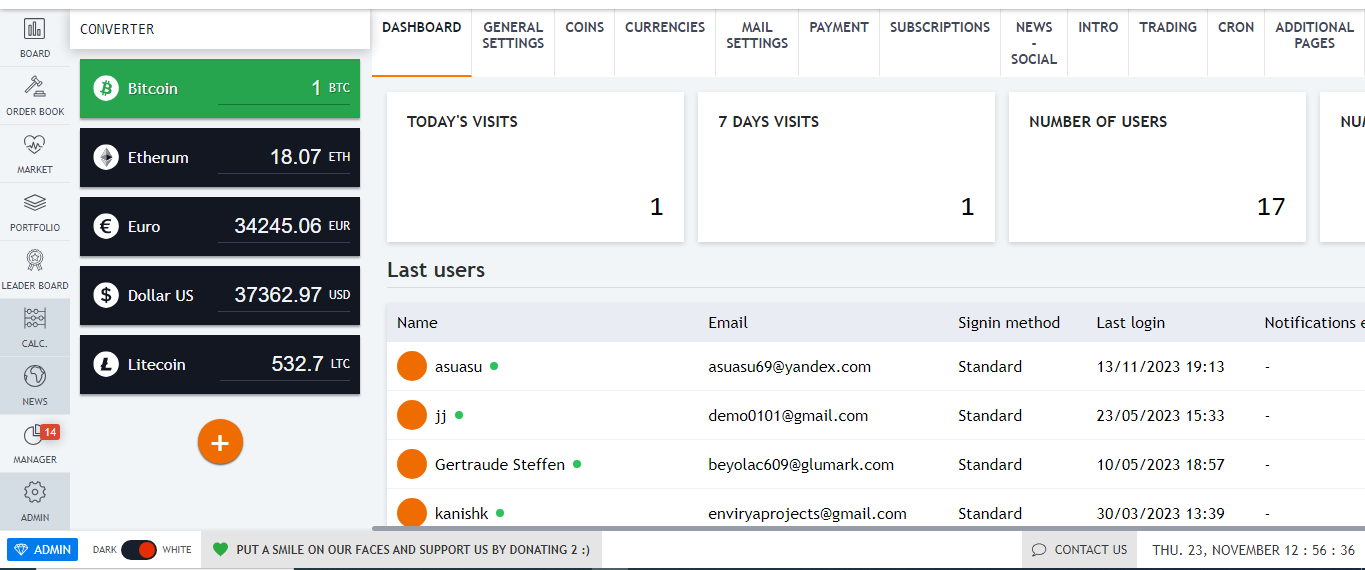Viewport: 1365px width, 570px height.
Task: Click the Contact Us button
Action: click(1079, 550)
